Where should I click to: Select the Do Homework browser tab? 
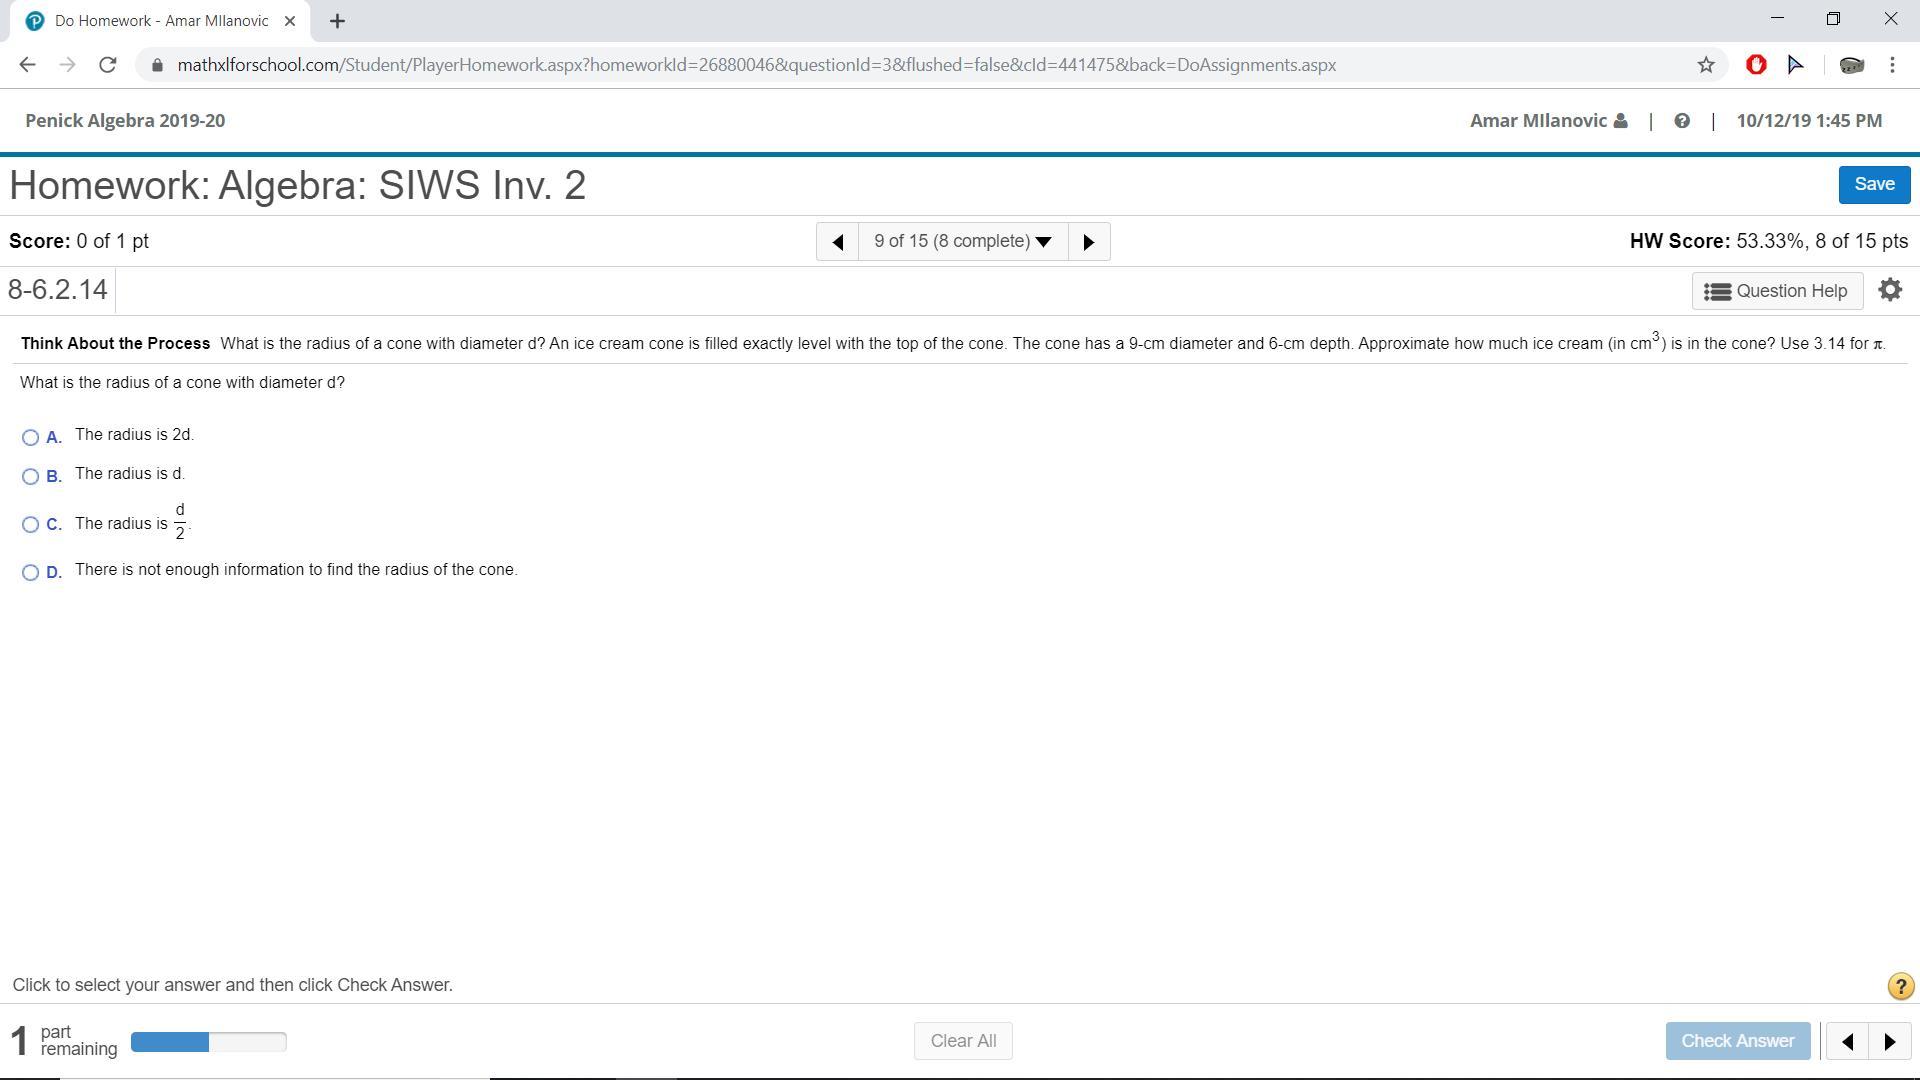(x=160, y=21)
